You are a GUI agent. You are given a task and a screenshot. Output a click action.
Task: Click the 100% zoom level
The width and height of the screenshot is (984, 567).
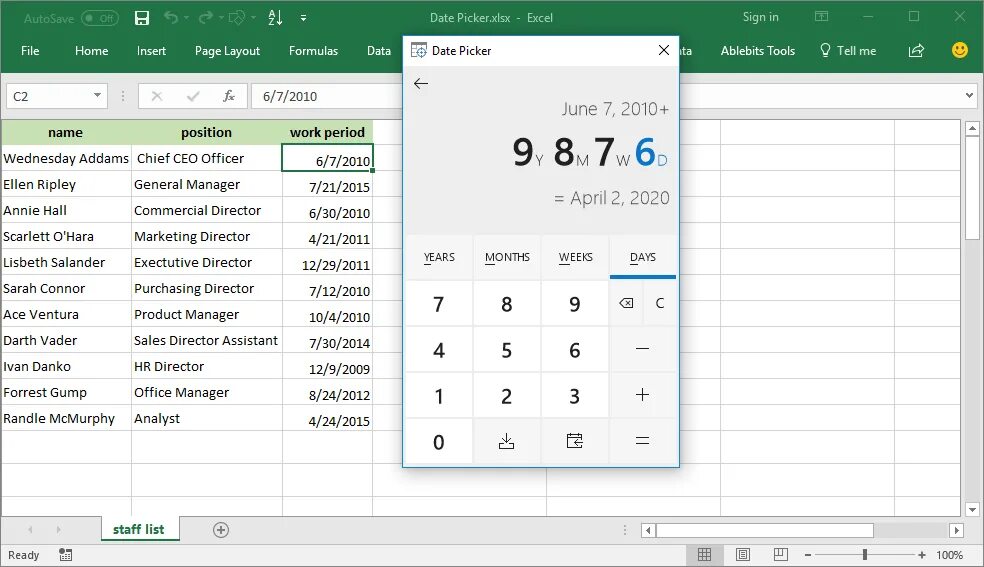[949, 555]
